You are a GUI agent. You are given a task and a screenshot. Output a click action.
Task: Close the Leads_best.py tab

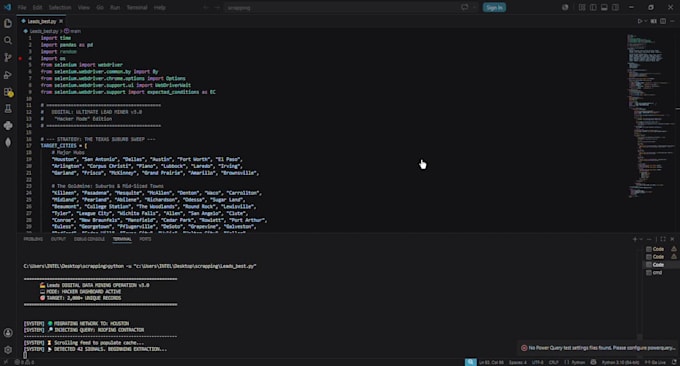click(x=61, y=21)
